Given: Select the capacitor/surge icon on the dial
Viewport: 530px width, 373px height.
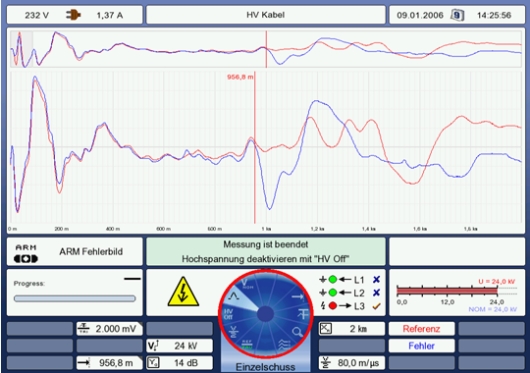Looking at the screenshot, I should 303,314.
